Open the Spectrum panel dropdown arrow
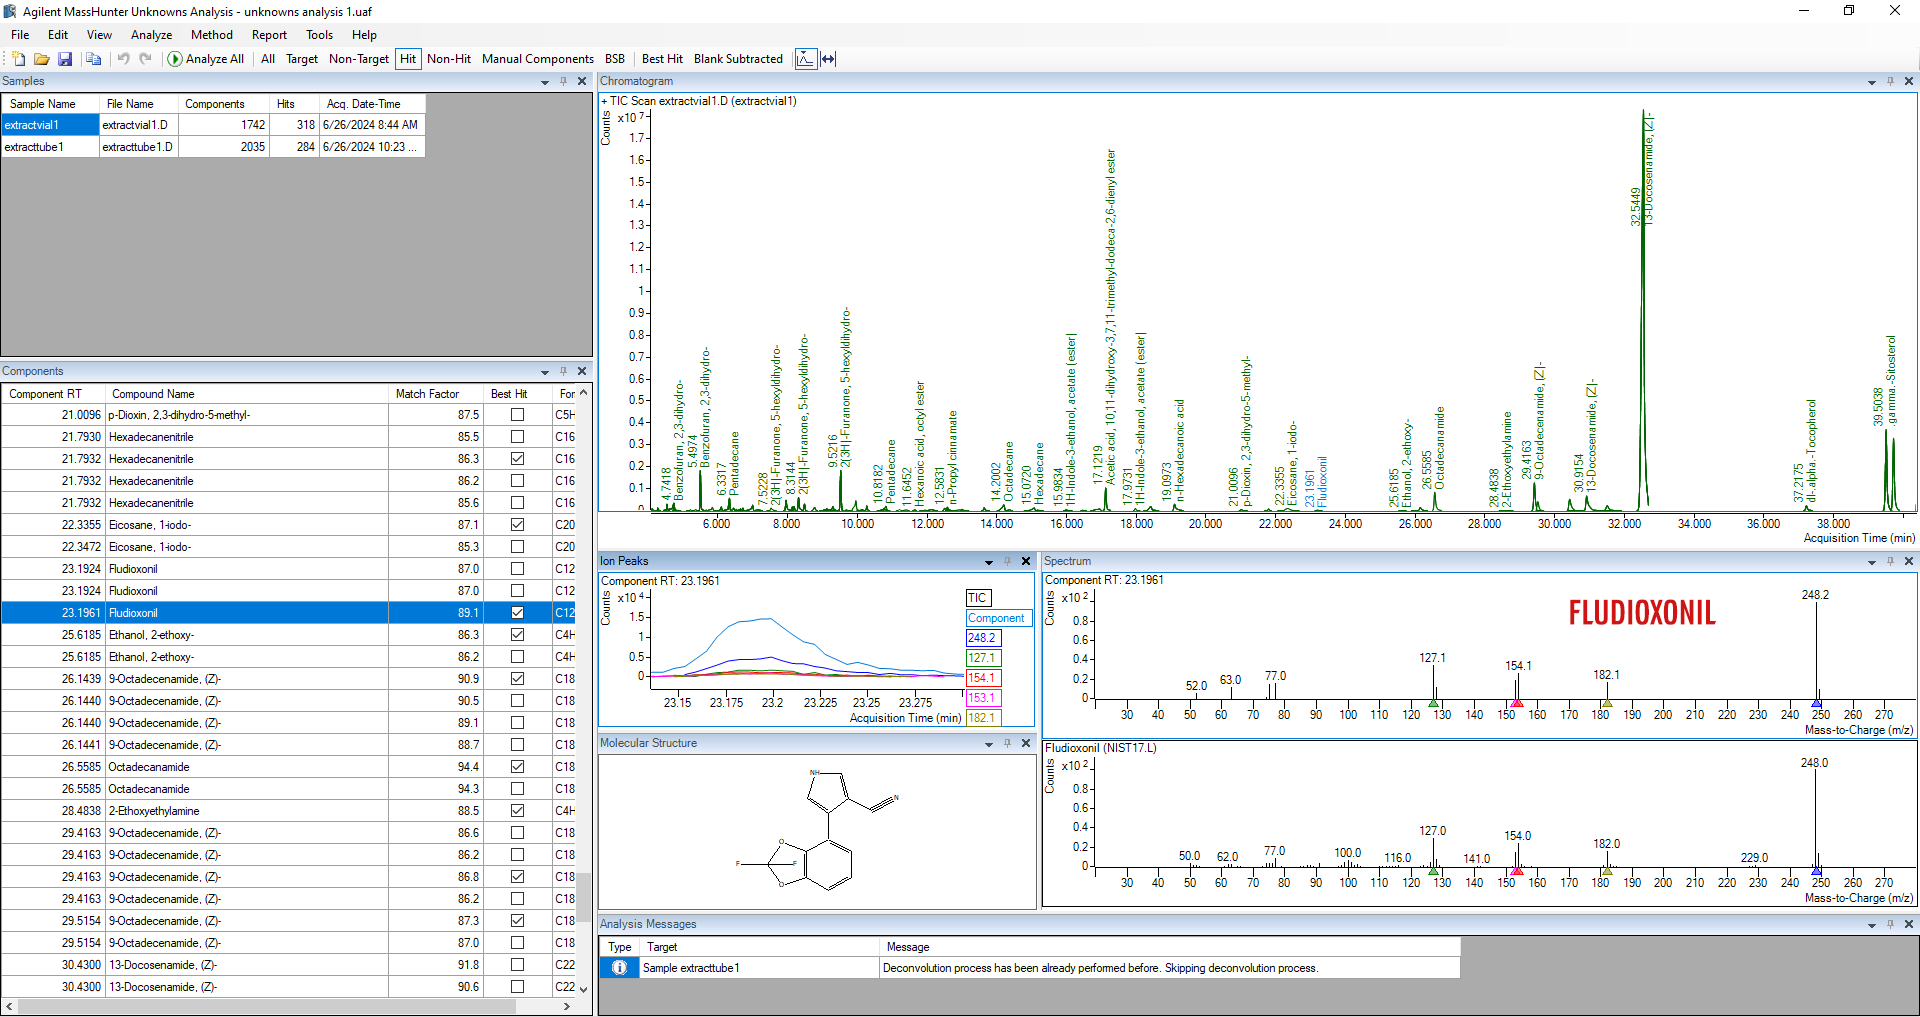This screenshot has height=1017, width=1920. 1871,562
